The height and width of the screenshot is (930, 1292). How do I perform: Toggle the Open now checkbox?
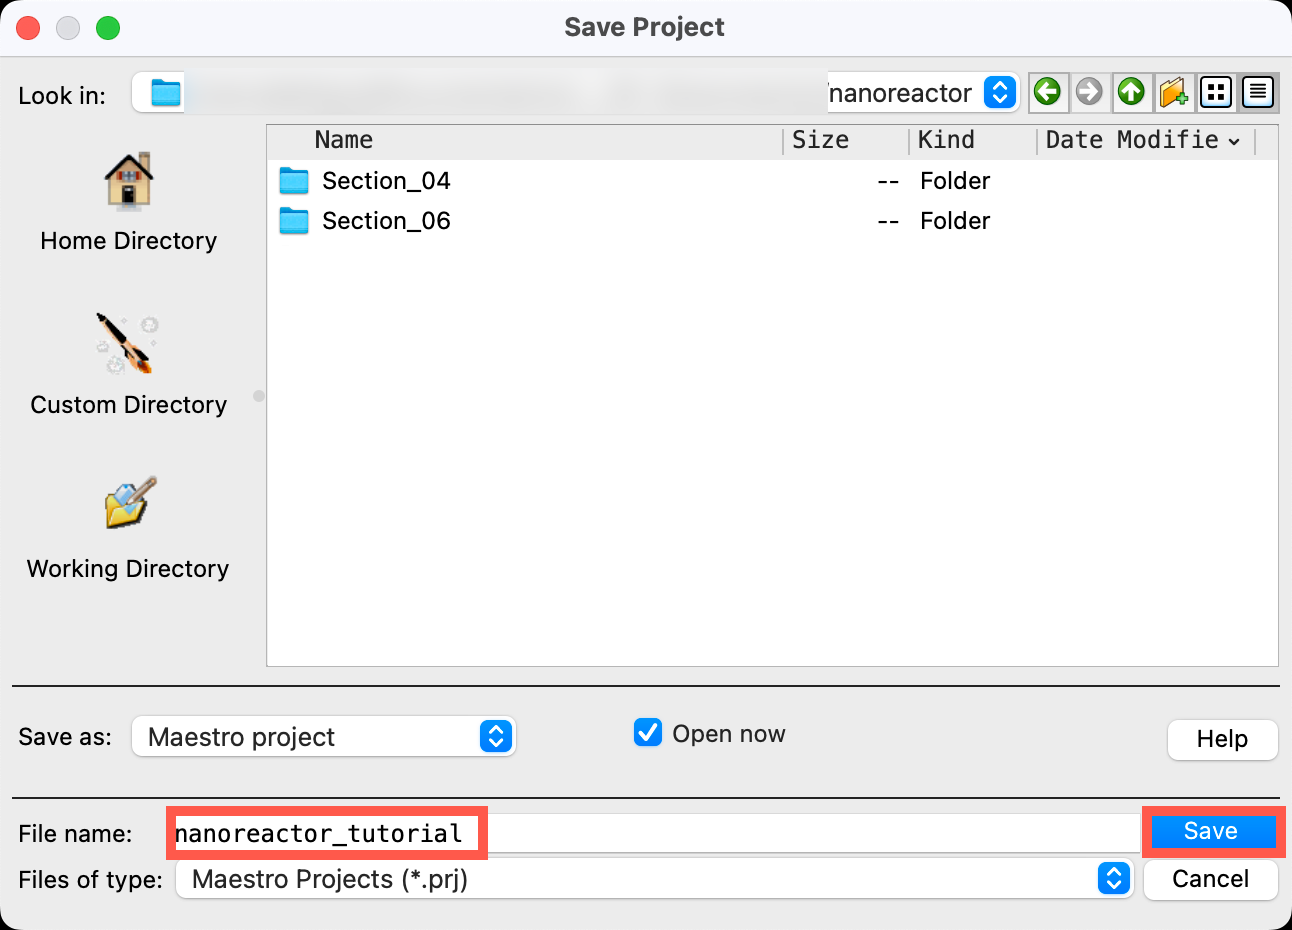(648, 733)
